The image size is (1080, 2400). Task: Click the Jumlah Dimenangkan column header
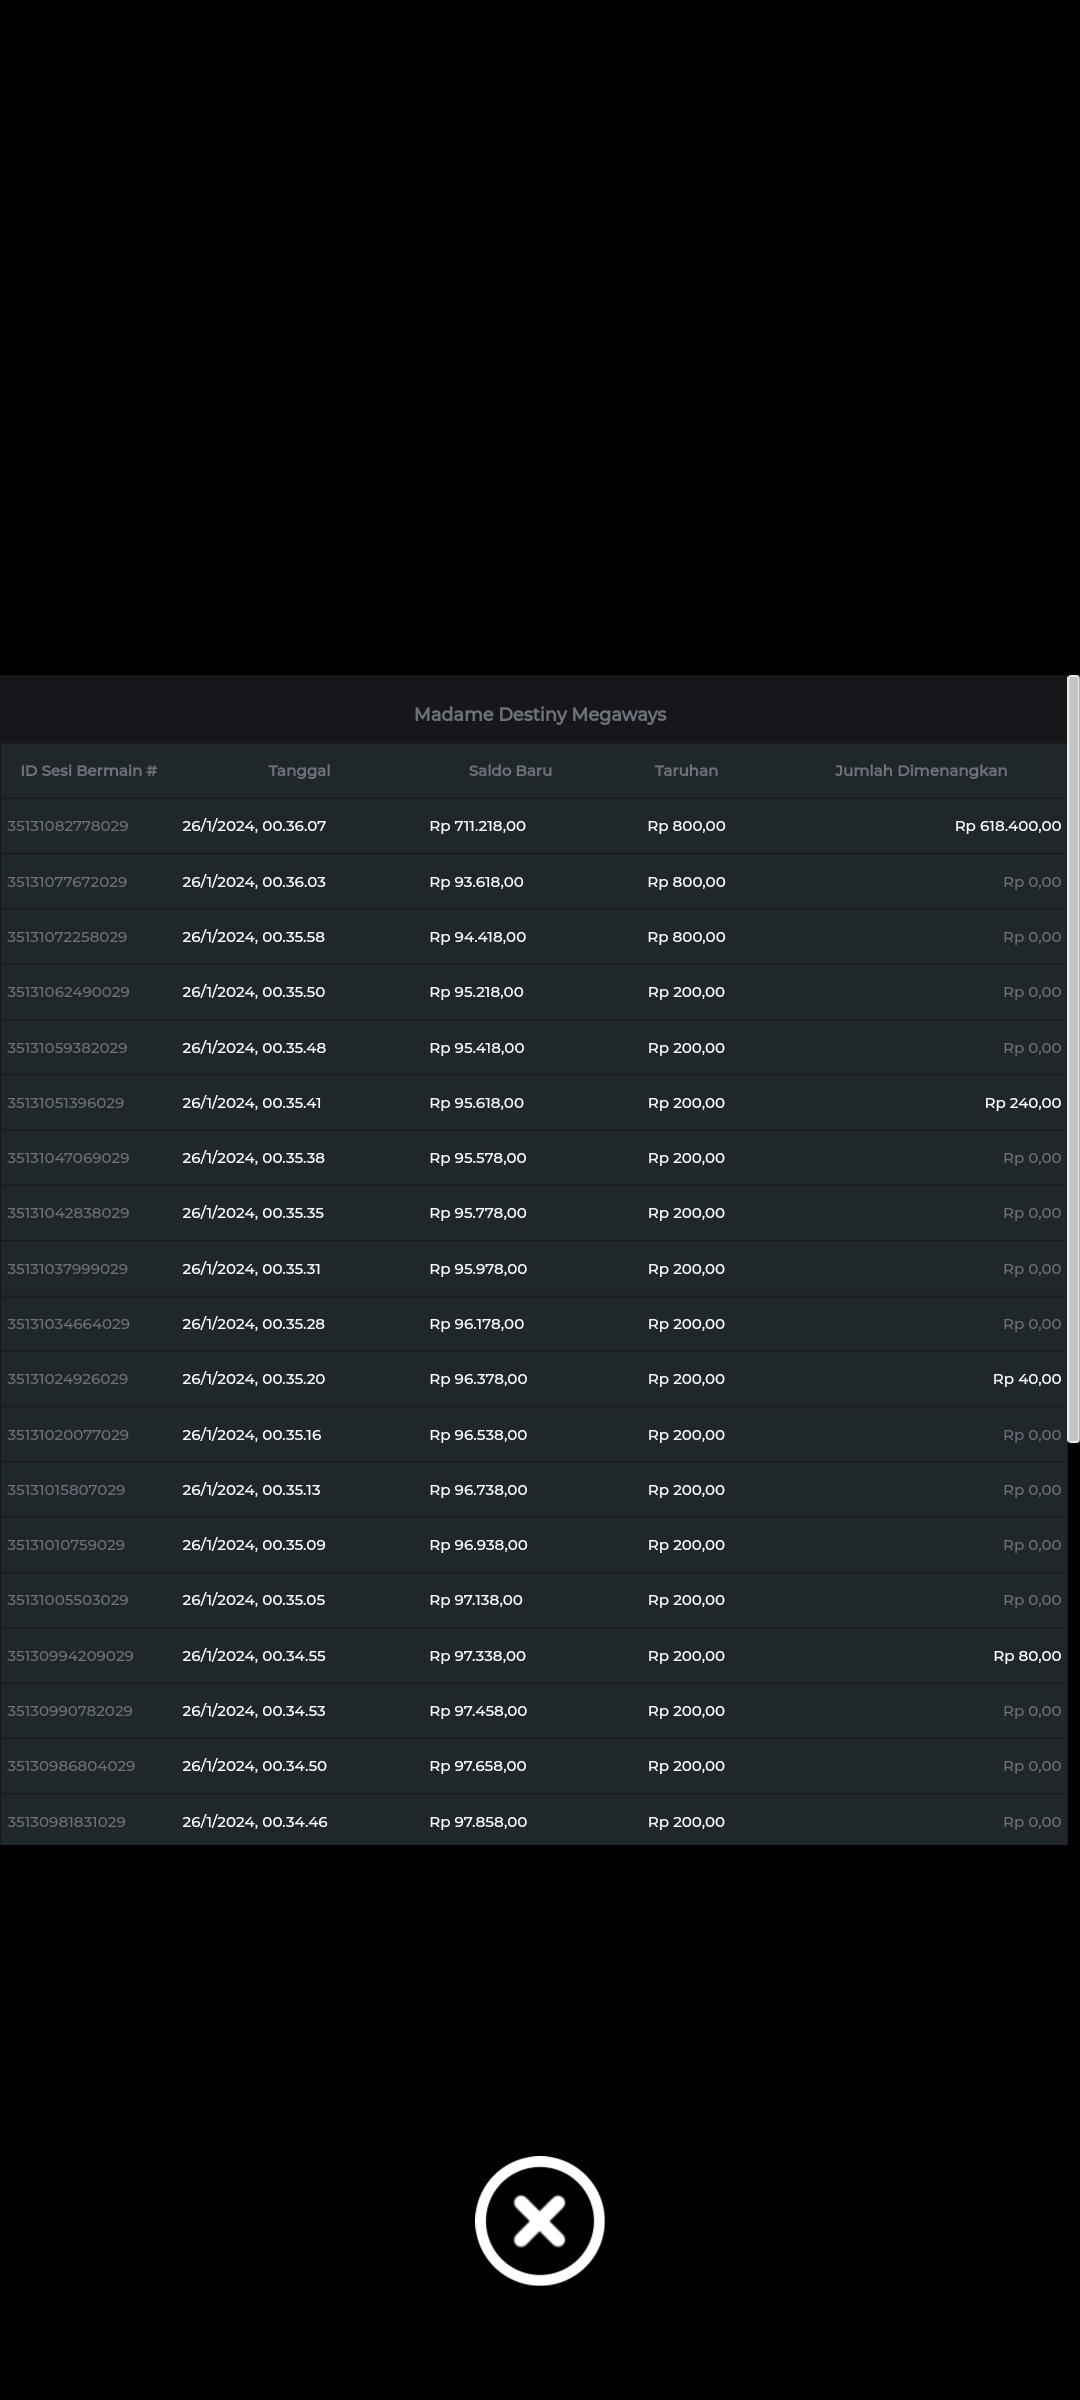coord(920,770)
